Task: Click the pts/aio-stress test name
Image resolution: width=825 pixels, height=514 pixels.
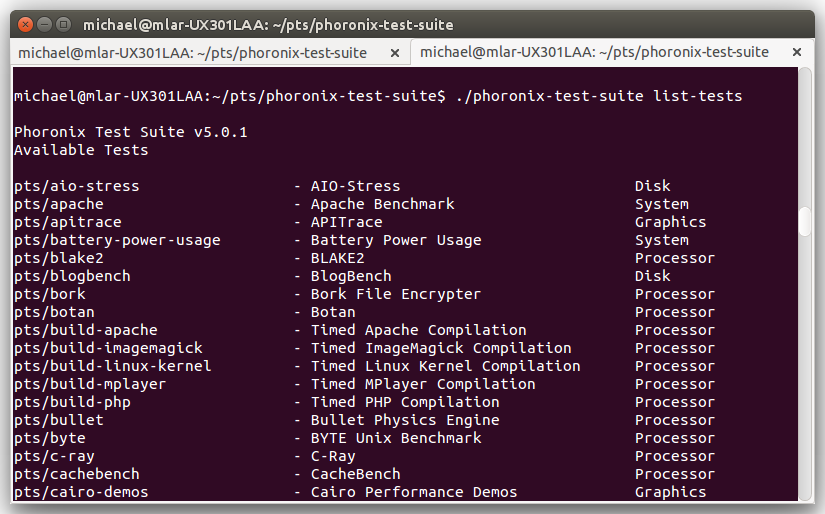Action: (77, 186)
